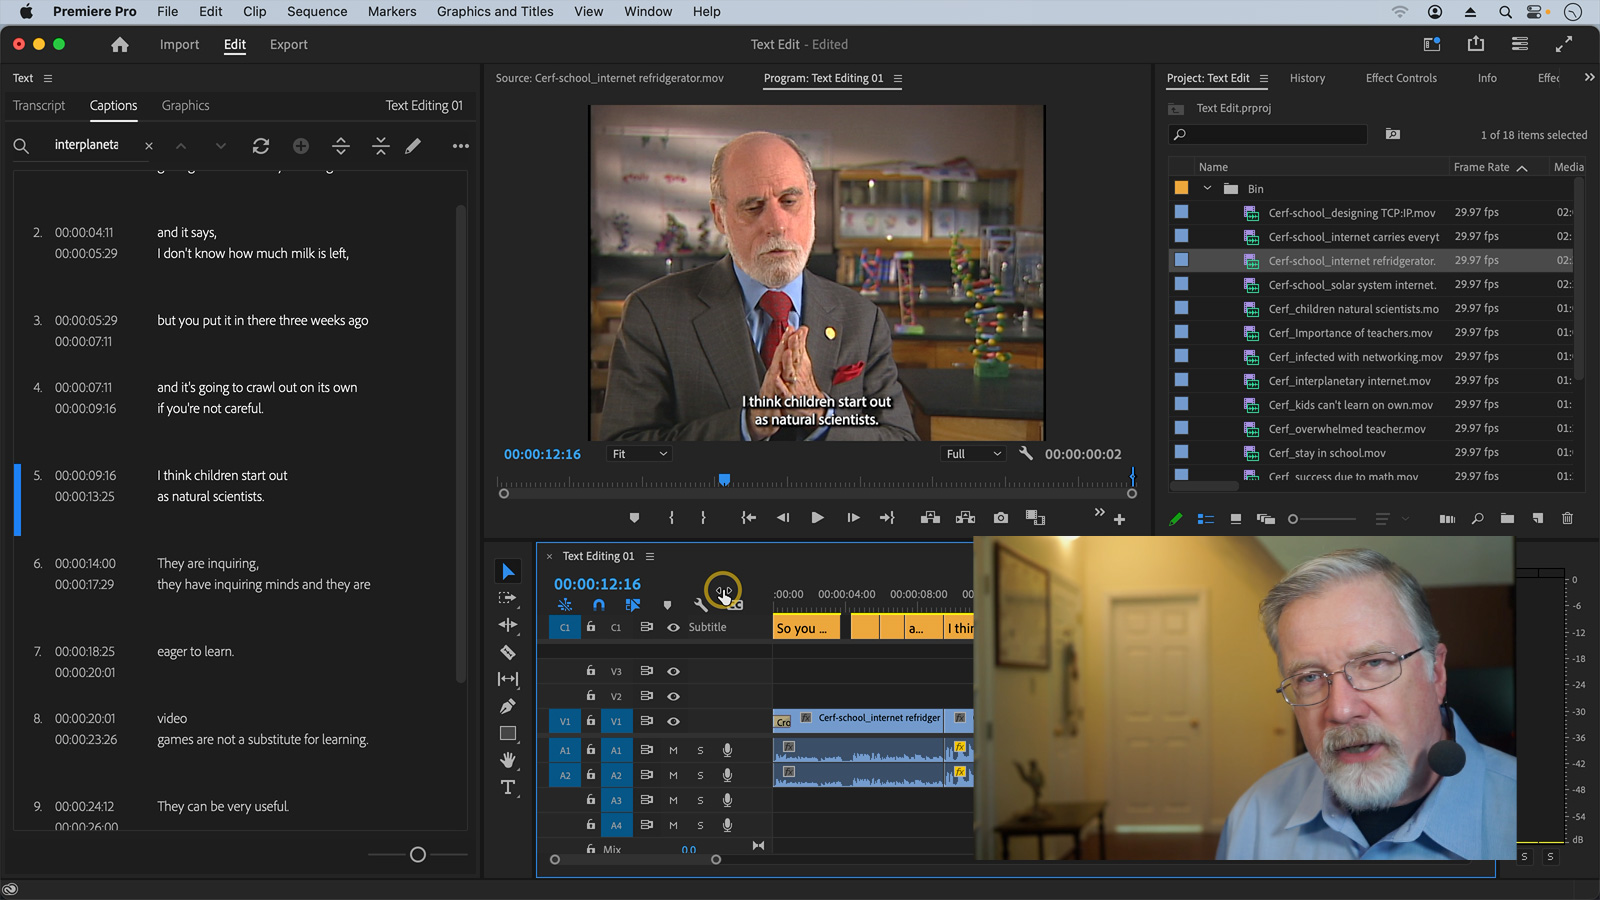Click Program monitor playhead marker
Screen dimensions: 1600x900
tap(724, 480)
